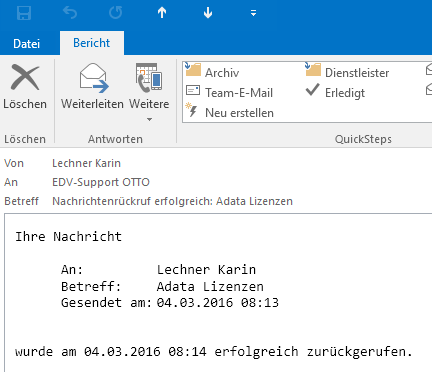Run the Dienstleister quick step
Viewport: 432px width, 372px height.
[x=347, y=72]
